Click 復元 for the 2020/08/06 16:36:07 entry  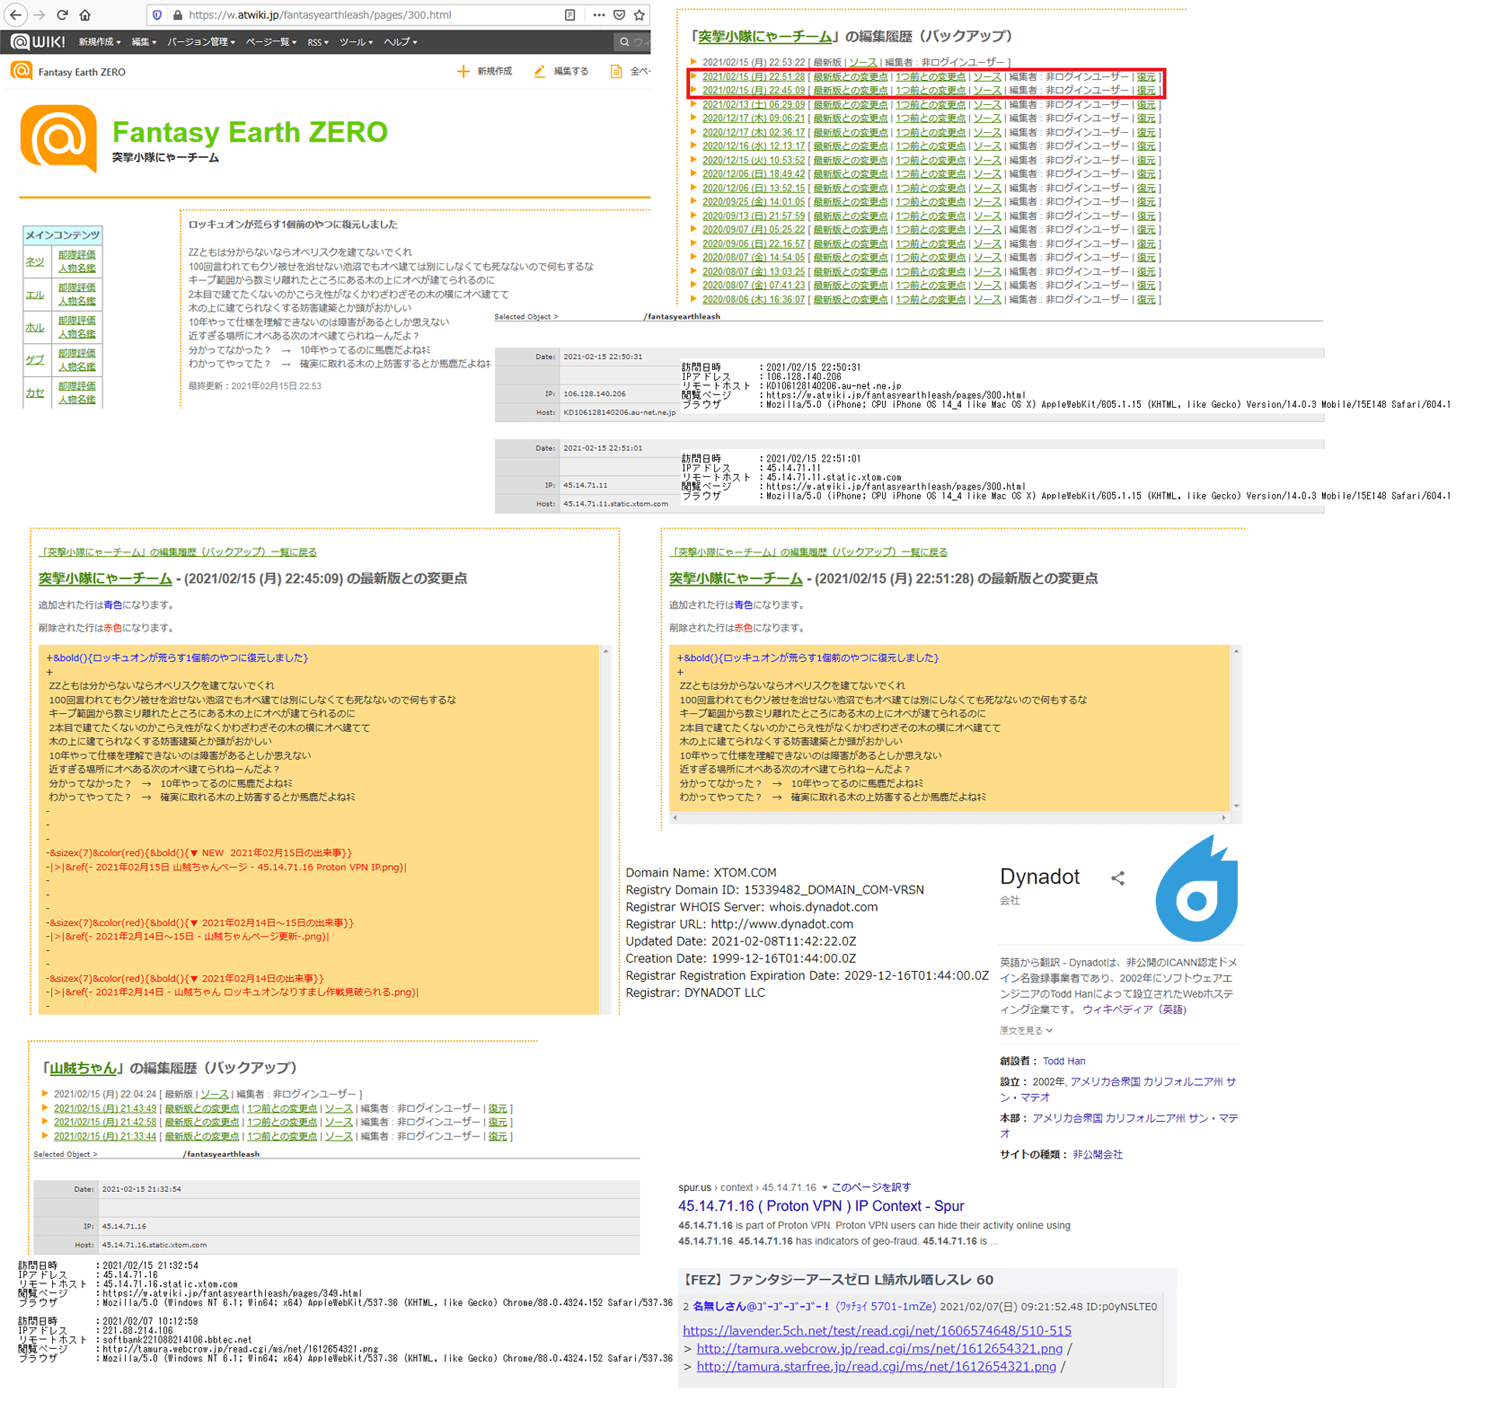click(1146, 300)
